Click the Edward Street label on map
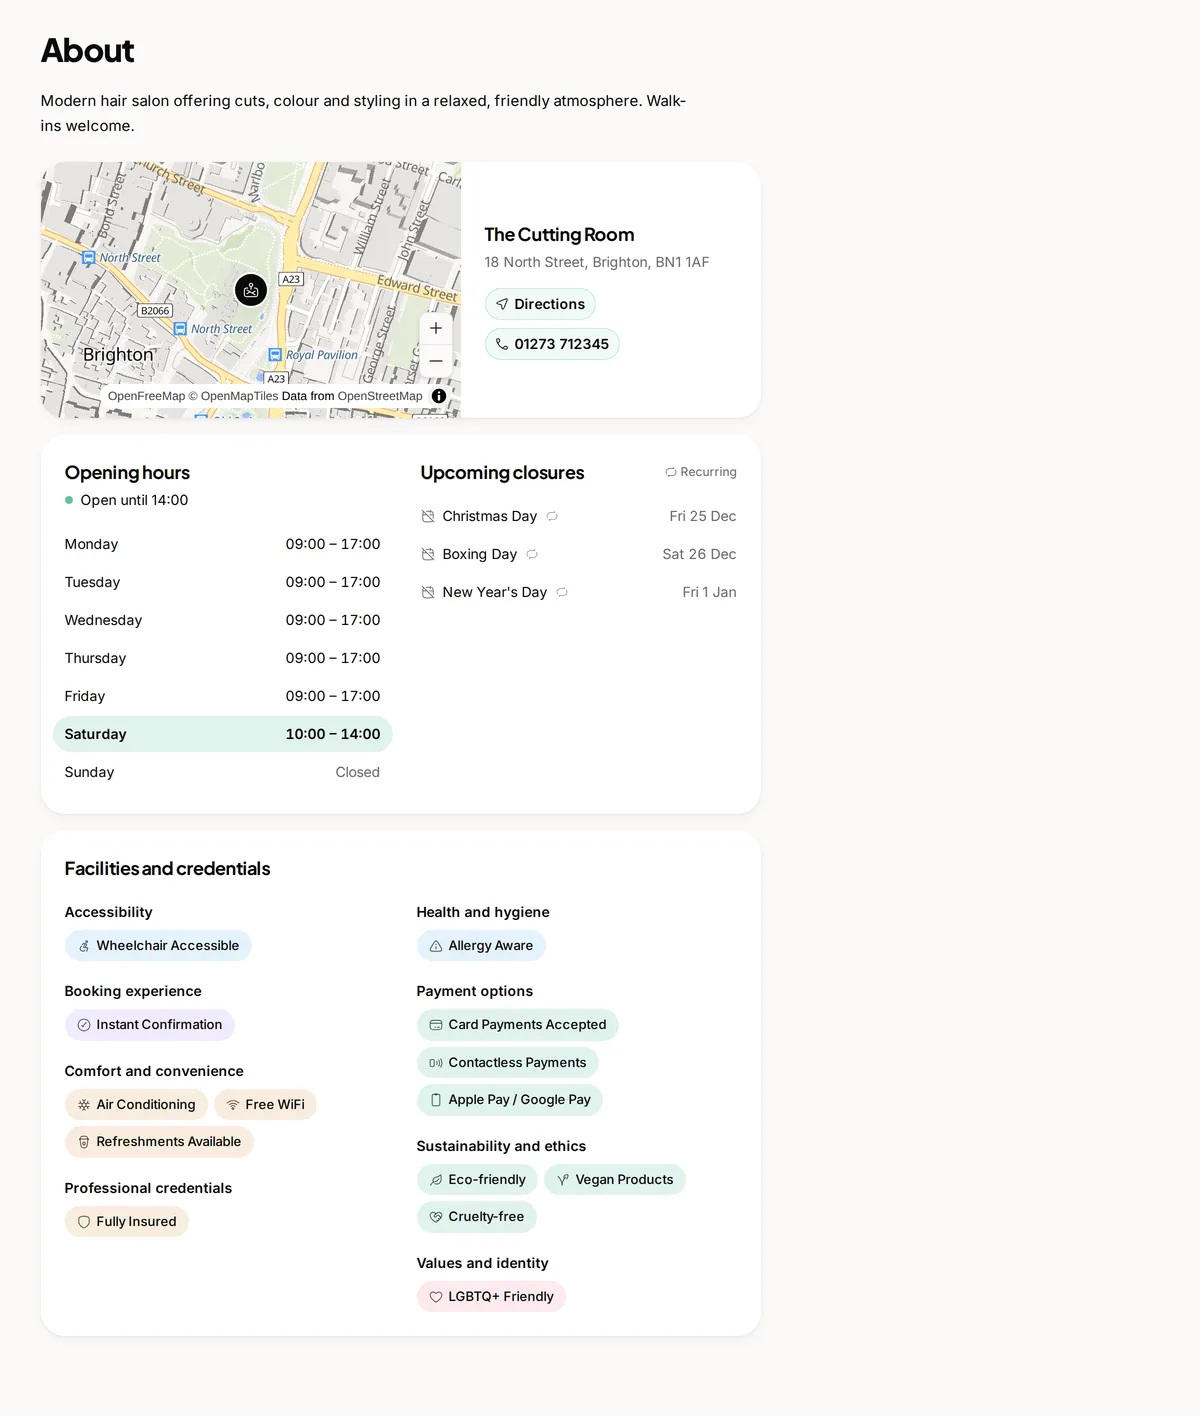The image size is (1200, 1416). [x=417, y=288]
